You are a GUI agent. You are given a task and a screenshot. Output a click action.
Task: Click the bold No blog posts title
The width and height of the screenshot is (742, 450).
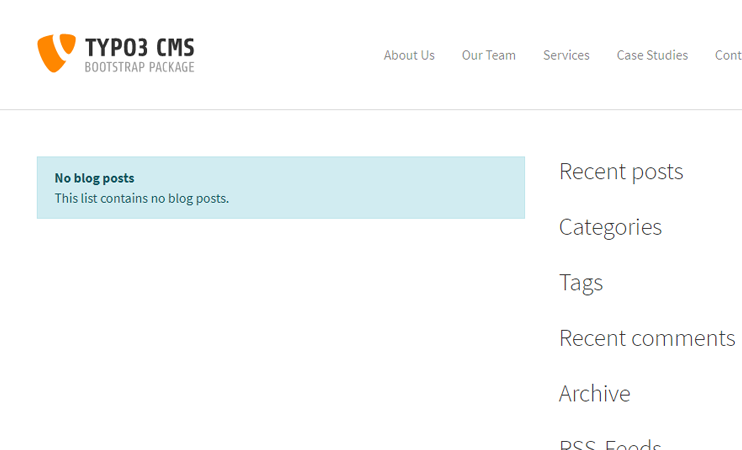94,178
